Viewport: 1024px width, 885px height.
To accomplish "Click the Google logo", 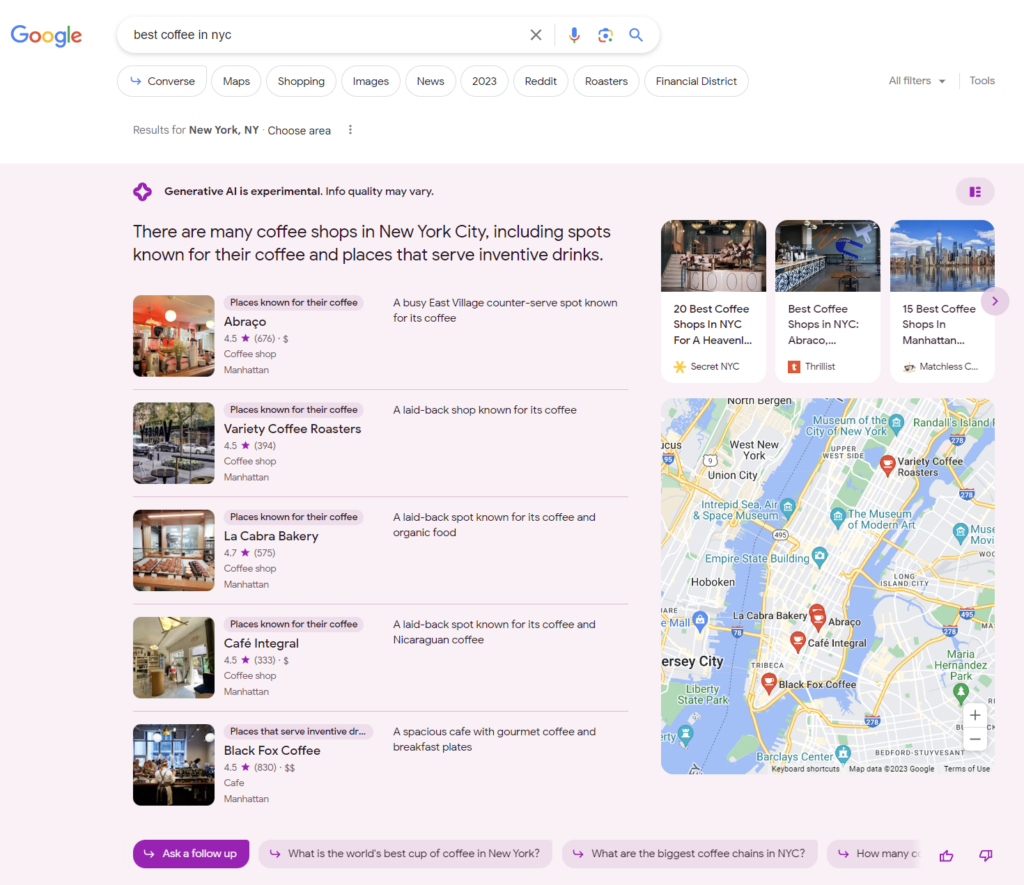I will tap(46, 35).
